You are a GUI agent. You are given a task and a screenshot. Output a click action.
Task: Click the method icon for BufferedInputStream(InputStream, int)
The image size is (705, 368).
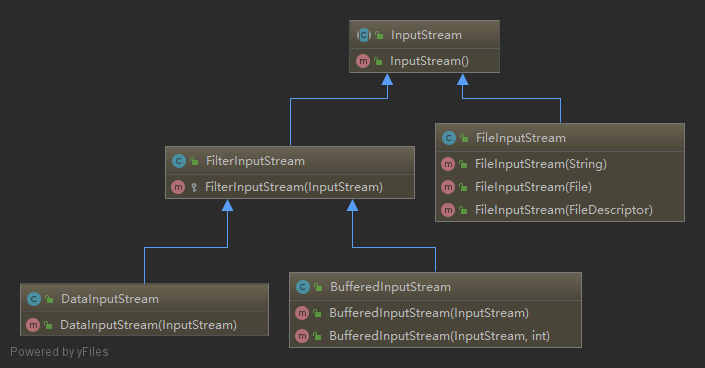(x=302, y=336)
